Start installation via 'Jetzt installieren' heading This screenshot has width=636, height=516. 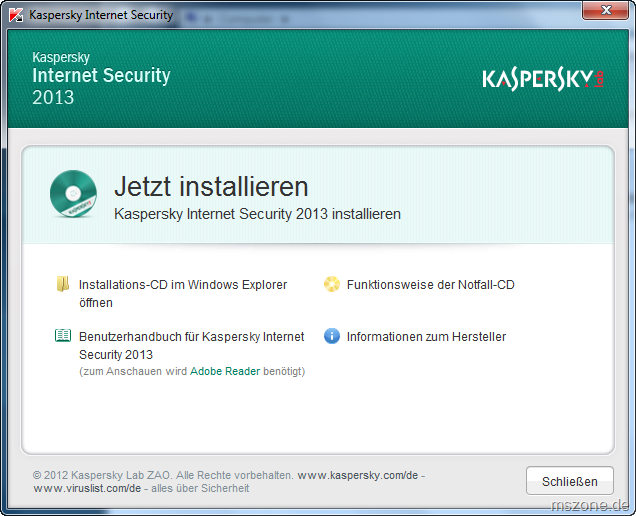[211, 186]
